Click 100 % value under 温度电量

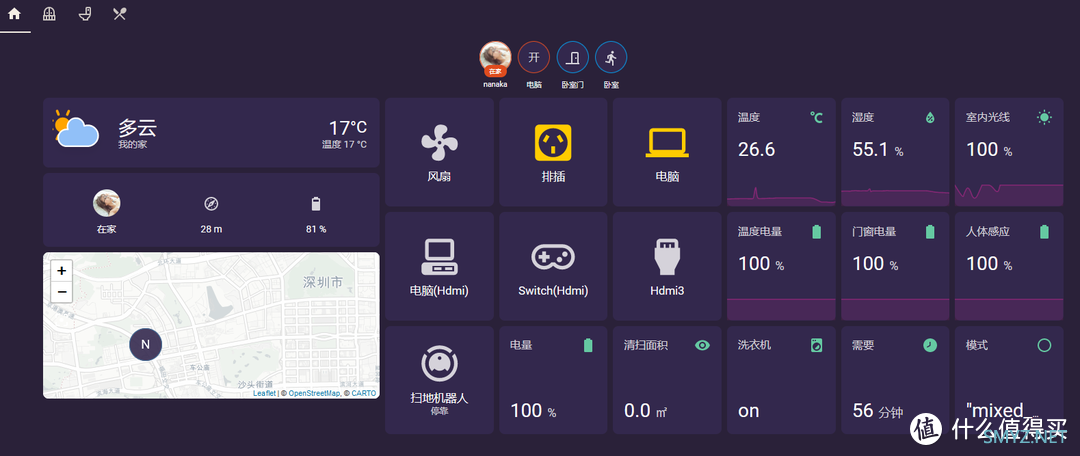(x=762, y=264)
